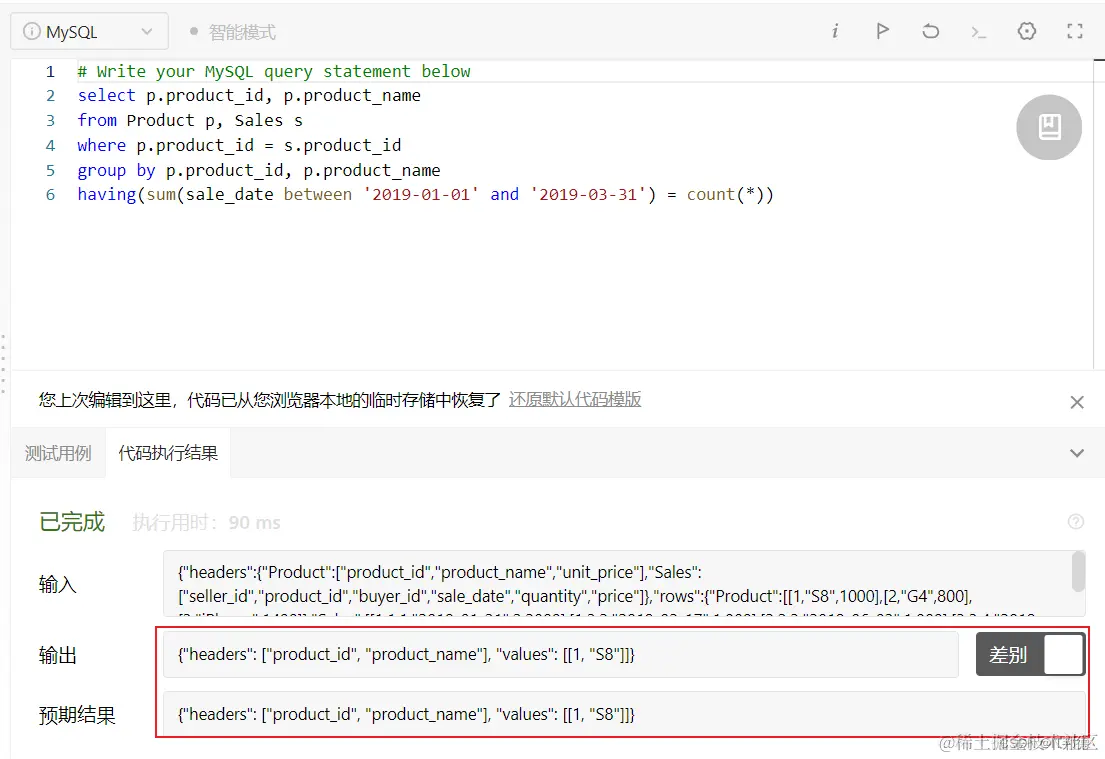The image size is (1105, 759).
Task: Open editor settings gear icon
Action: (x=1027, y=31)
